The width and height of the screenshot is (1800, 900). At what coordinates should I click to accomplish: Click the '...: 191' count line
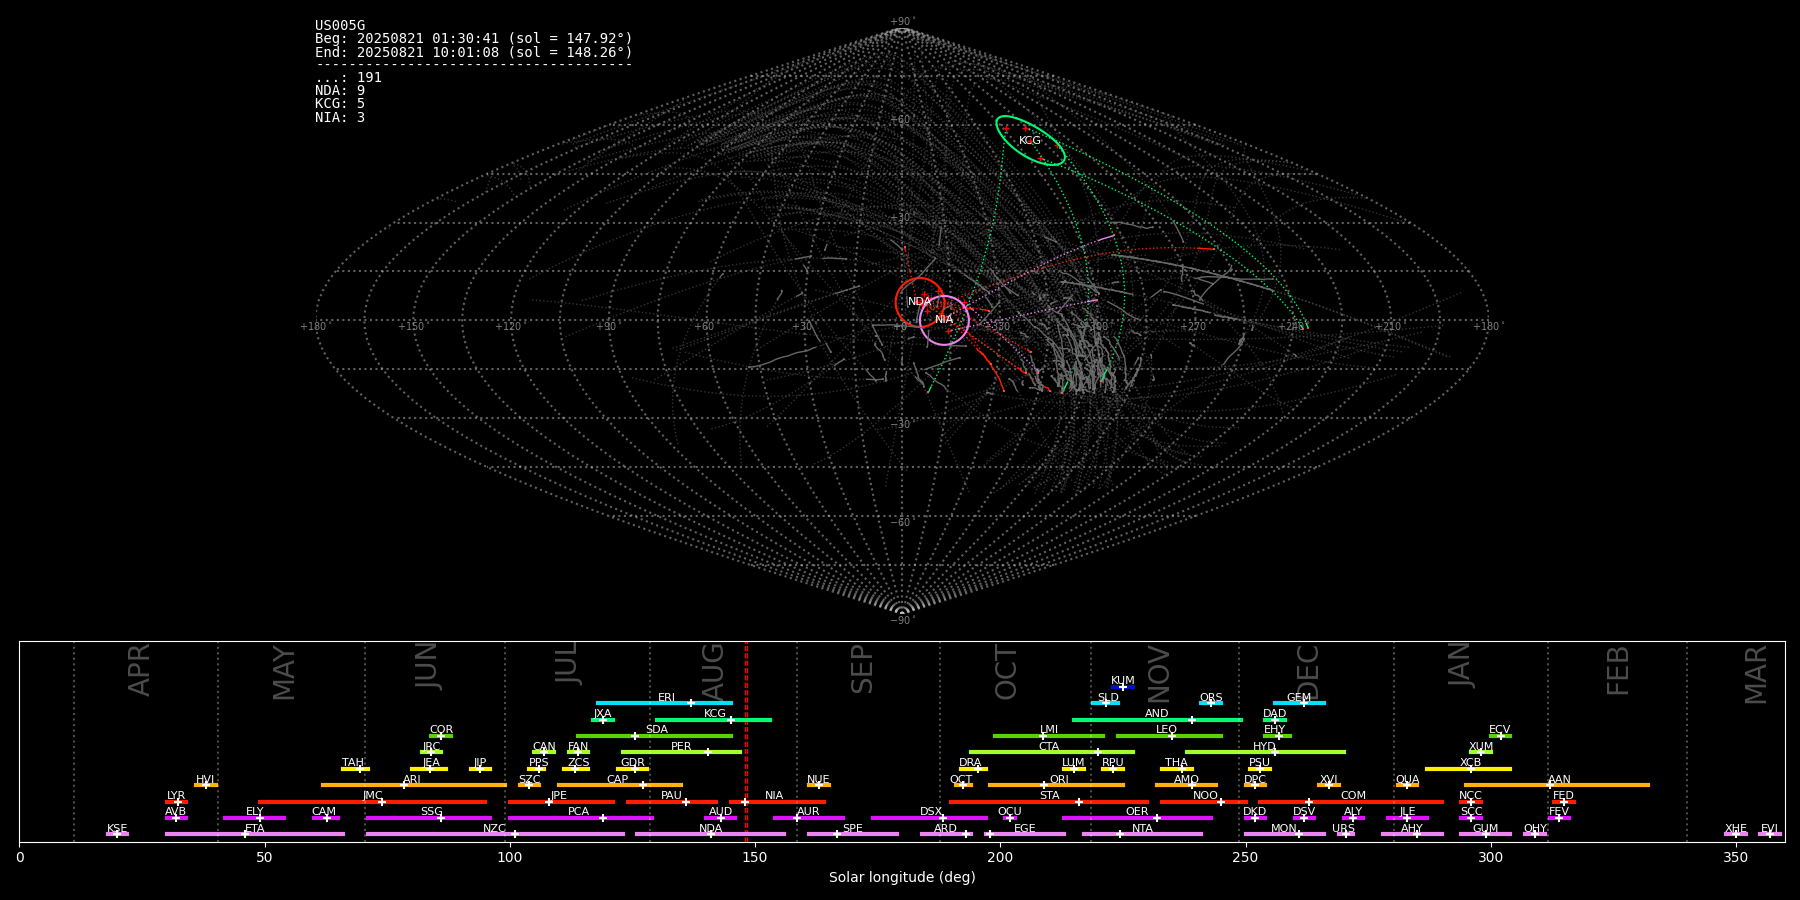pyautogui.click(x=348, y=78)
